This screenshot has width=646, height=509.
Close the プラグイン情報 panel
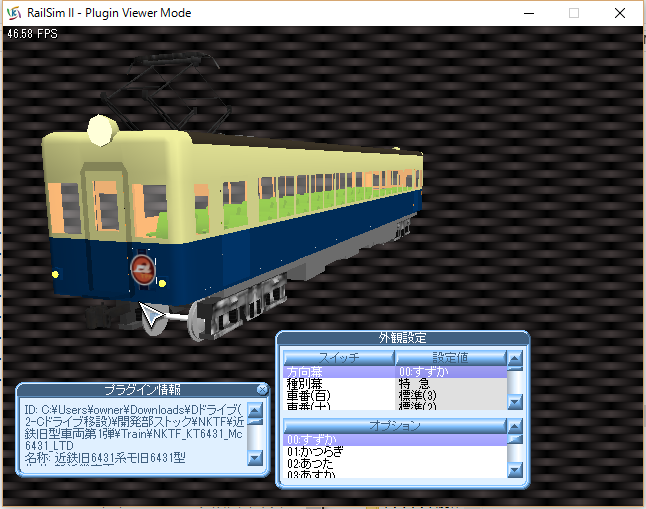pos(262,389)
